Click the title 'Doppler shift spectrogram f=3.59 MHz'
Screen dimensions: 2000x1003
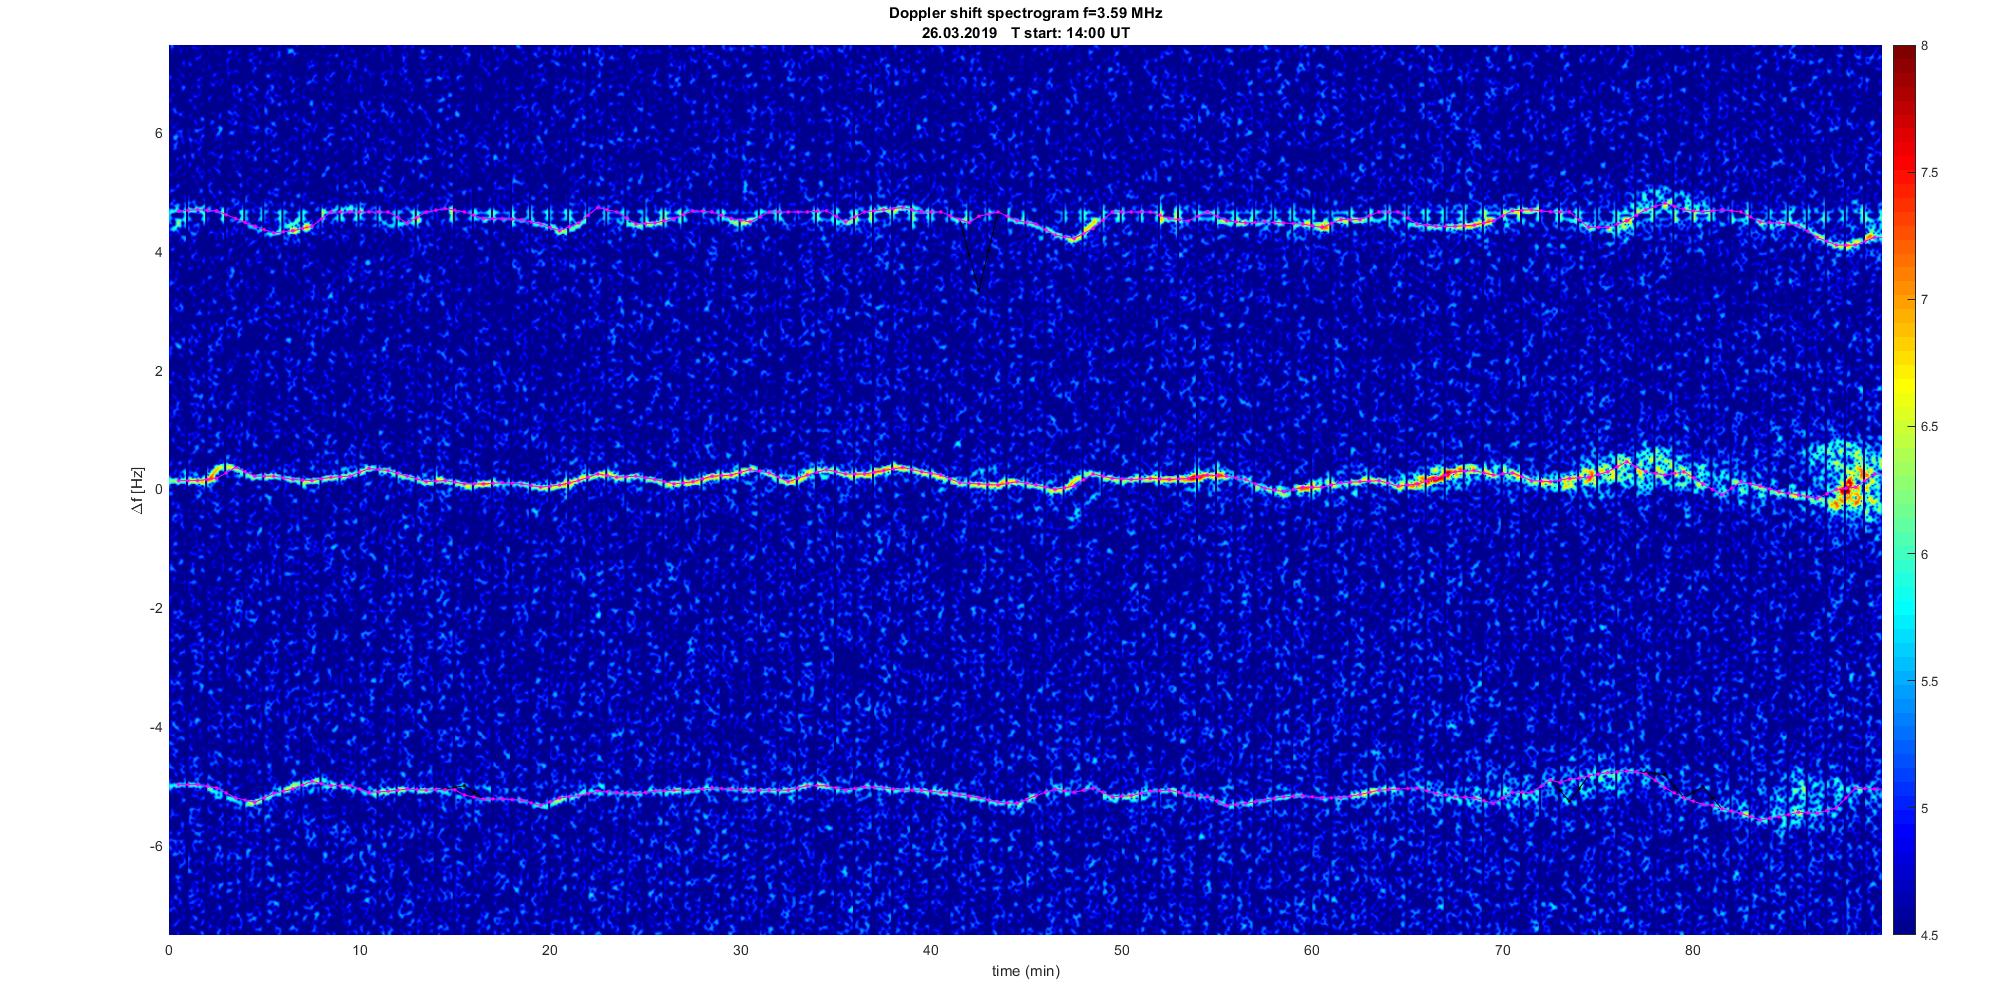coord(1025,13)
